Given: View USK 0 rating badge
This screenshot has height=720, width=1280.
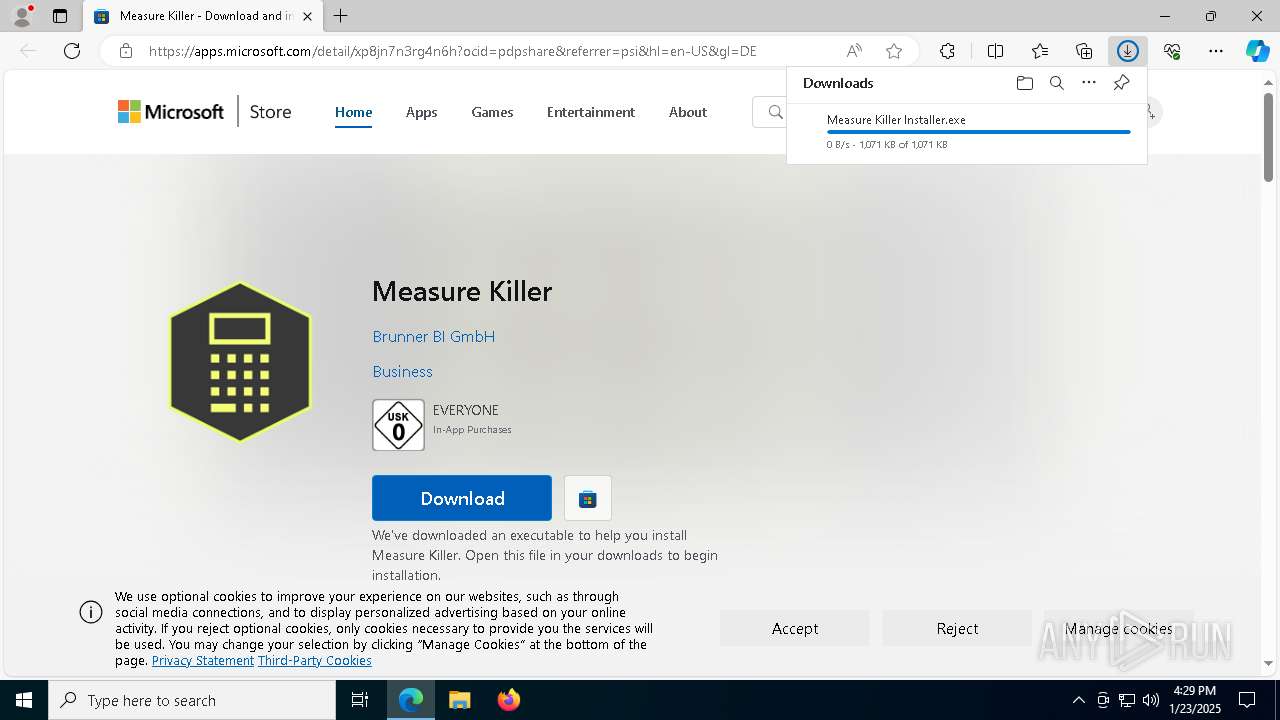Looking at the screenshot, I should pyautogui.click(x=398, y=425).
